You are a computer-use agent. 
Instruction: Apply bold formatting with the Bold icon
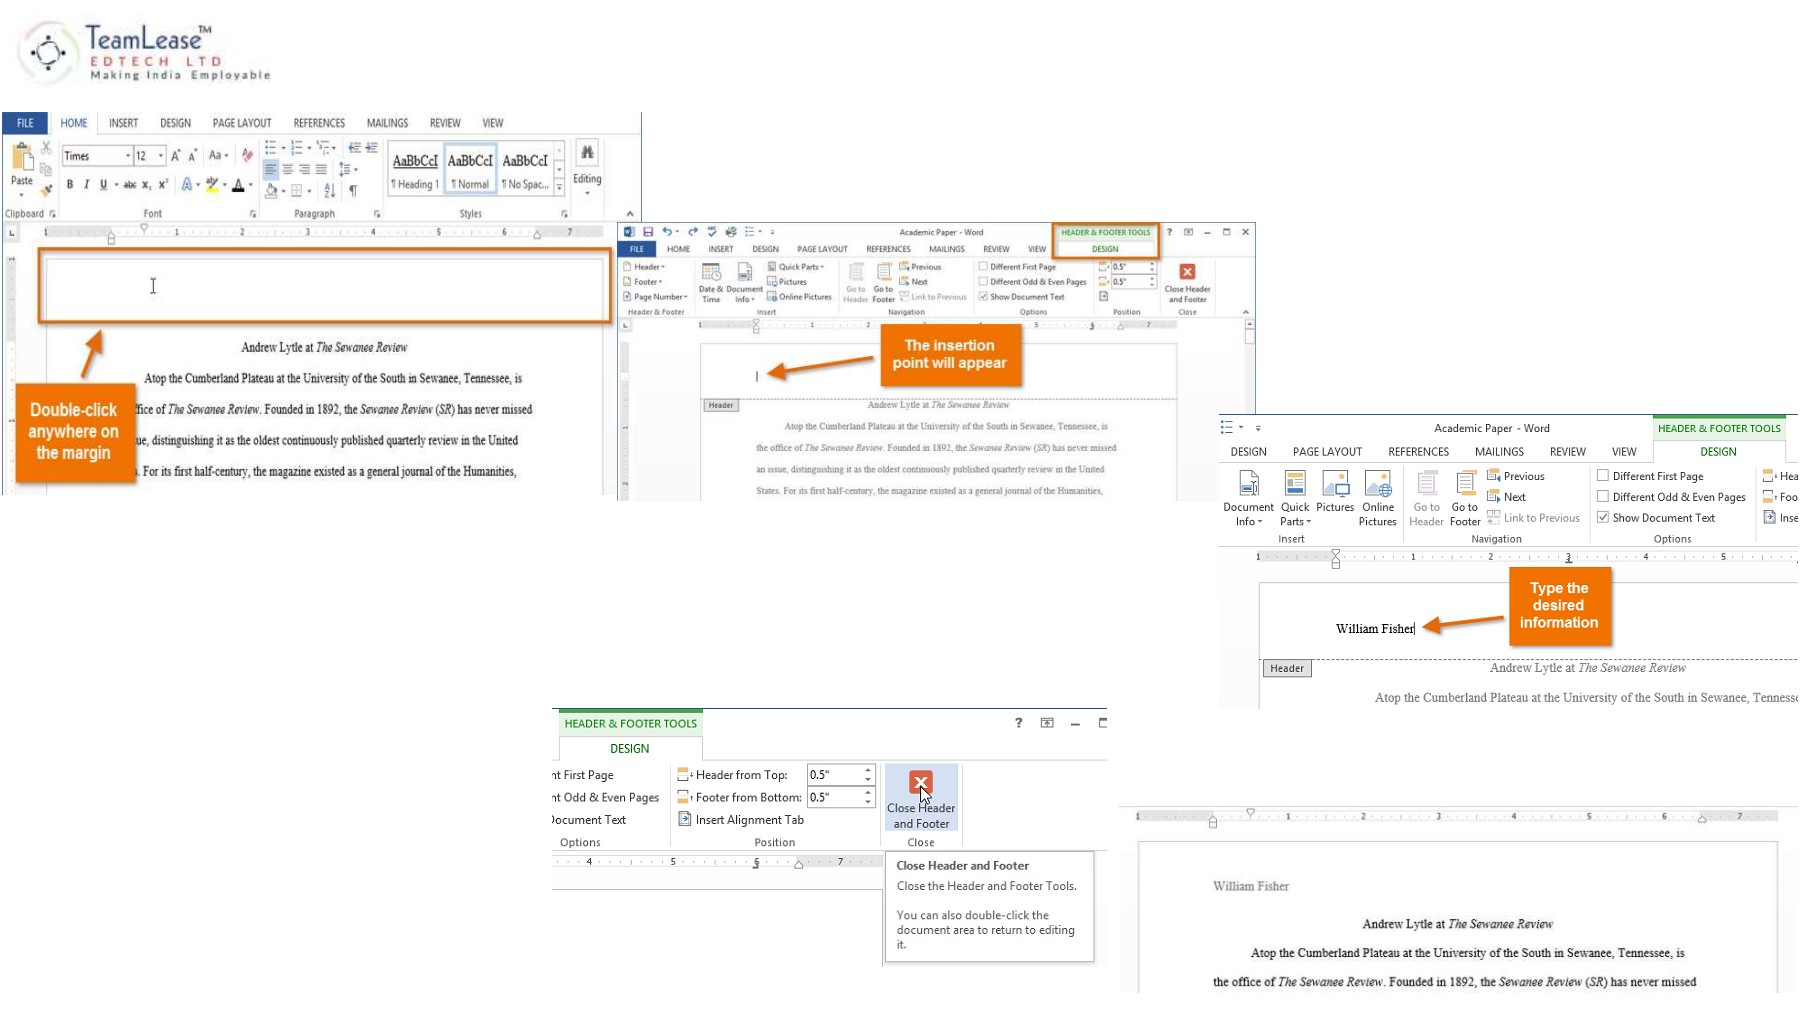(x=70, y=184)
